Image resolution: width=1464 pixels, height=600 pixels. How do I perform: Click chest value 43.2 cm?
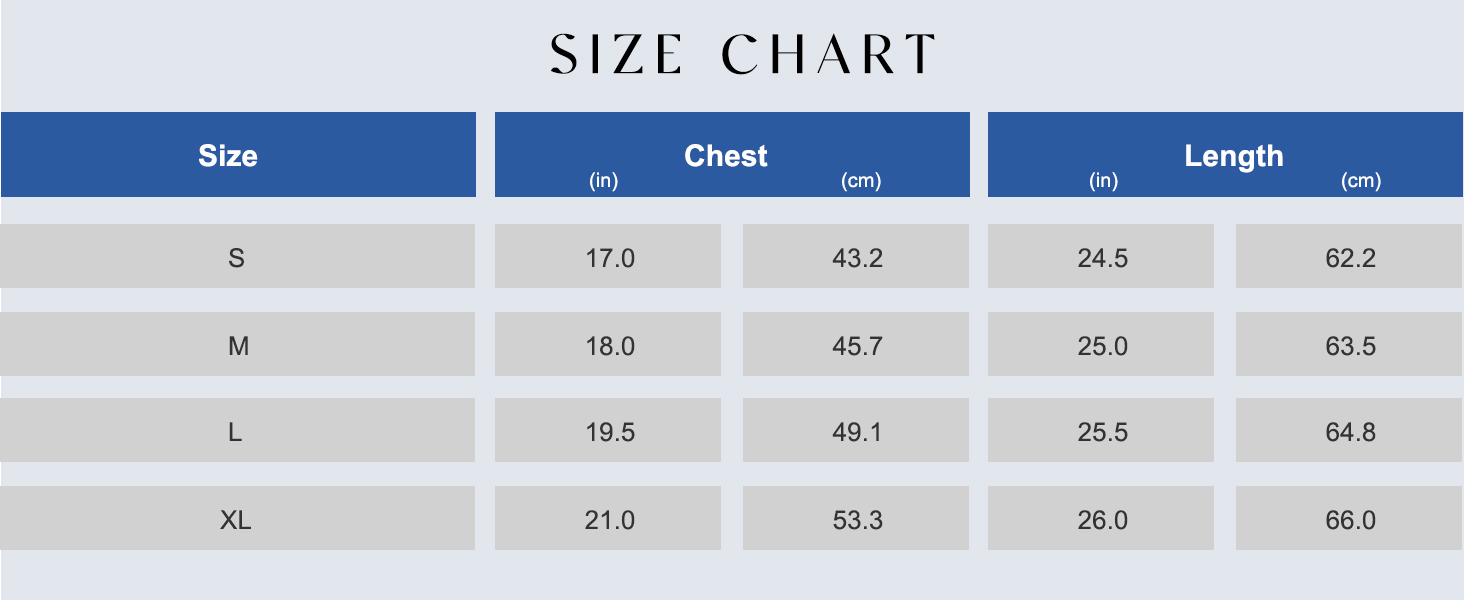(856, 256)
